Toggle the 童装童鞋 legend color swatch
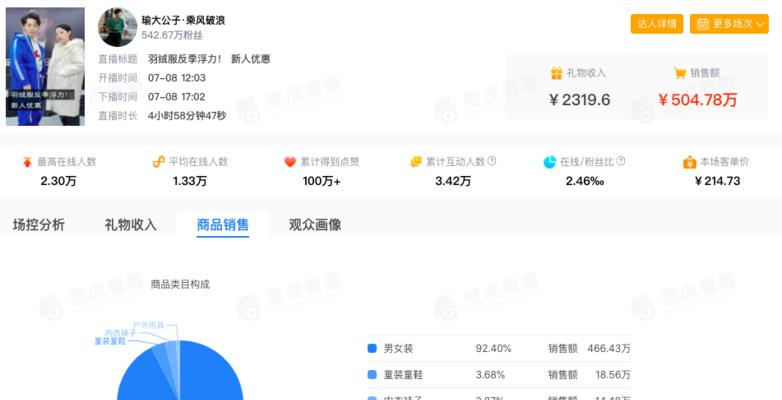 (x=372, y=375)
